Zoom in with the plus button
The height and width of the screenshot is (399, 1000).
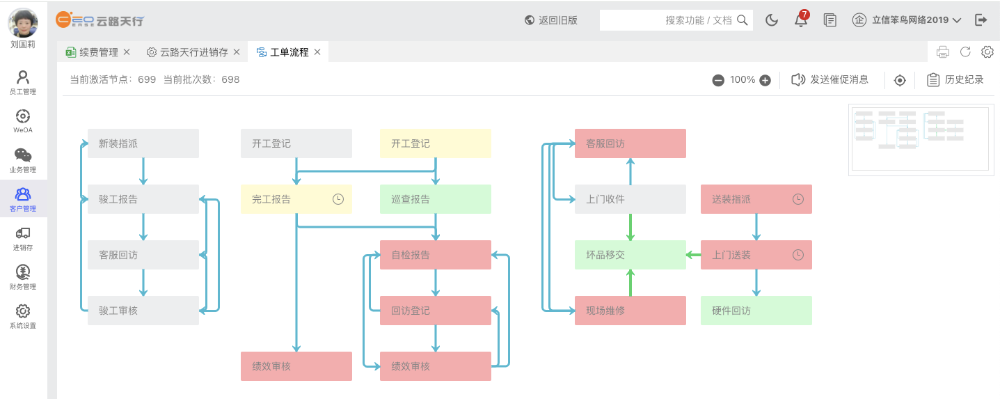pos(765,80)
